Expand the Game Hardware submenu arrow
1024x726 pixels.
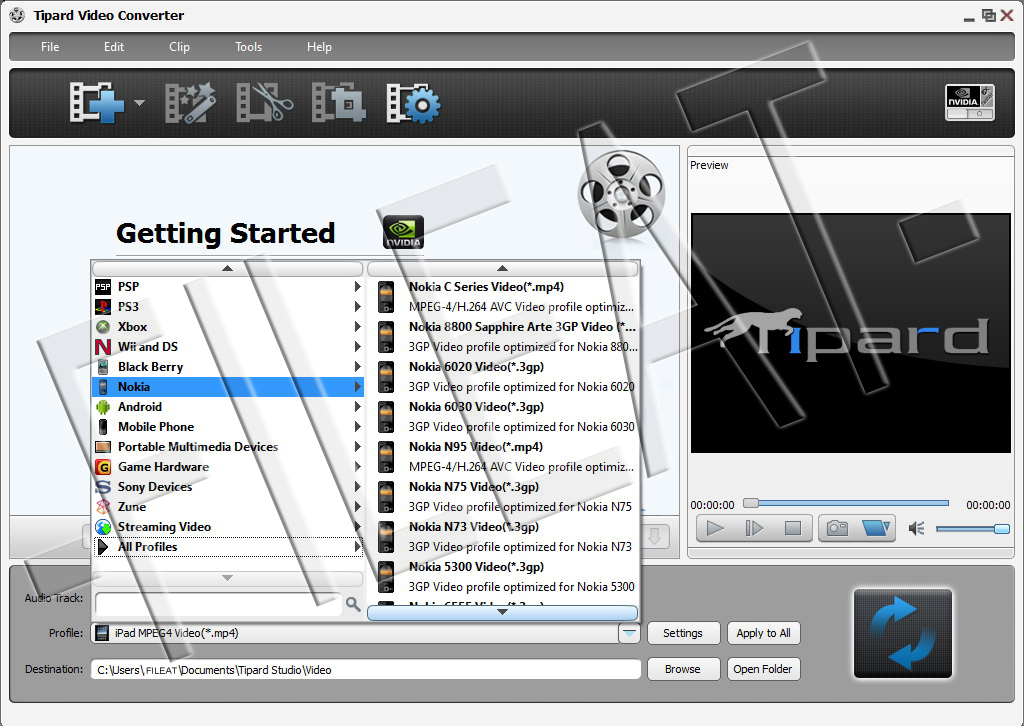point(357,467)
